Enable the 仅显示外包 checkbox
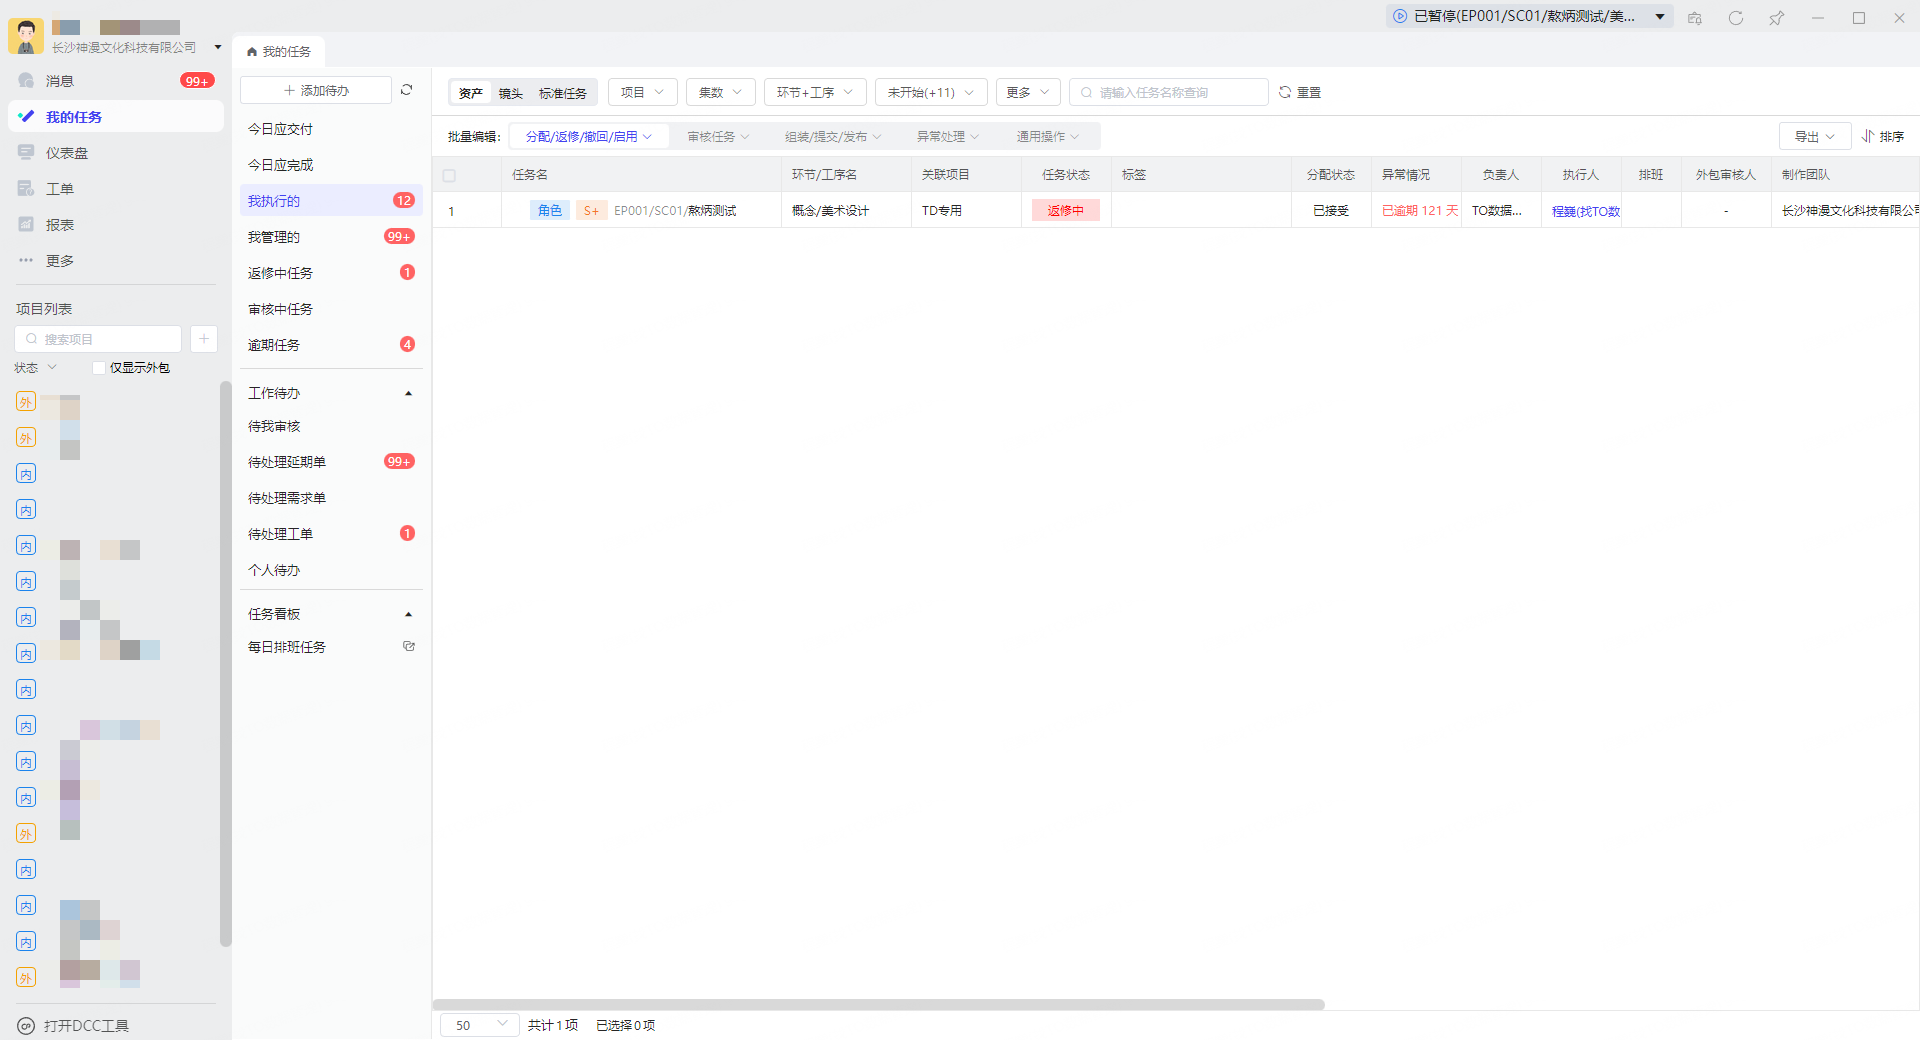Viewport: 1920px width, 1040px height. (99, 368)
